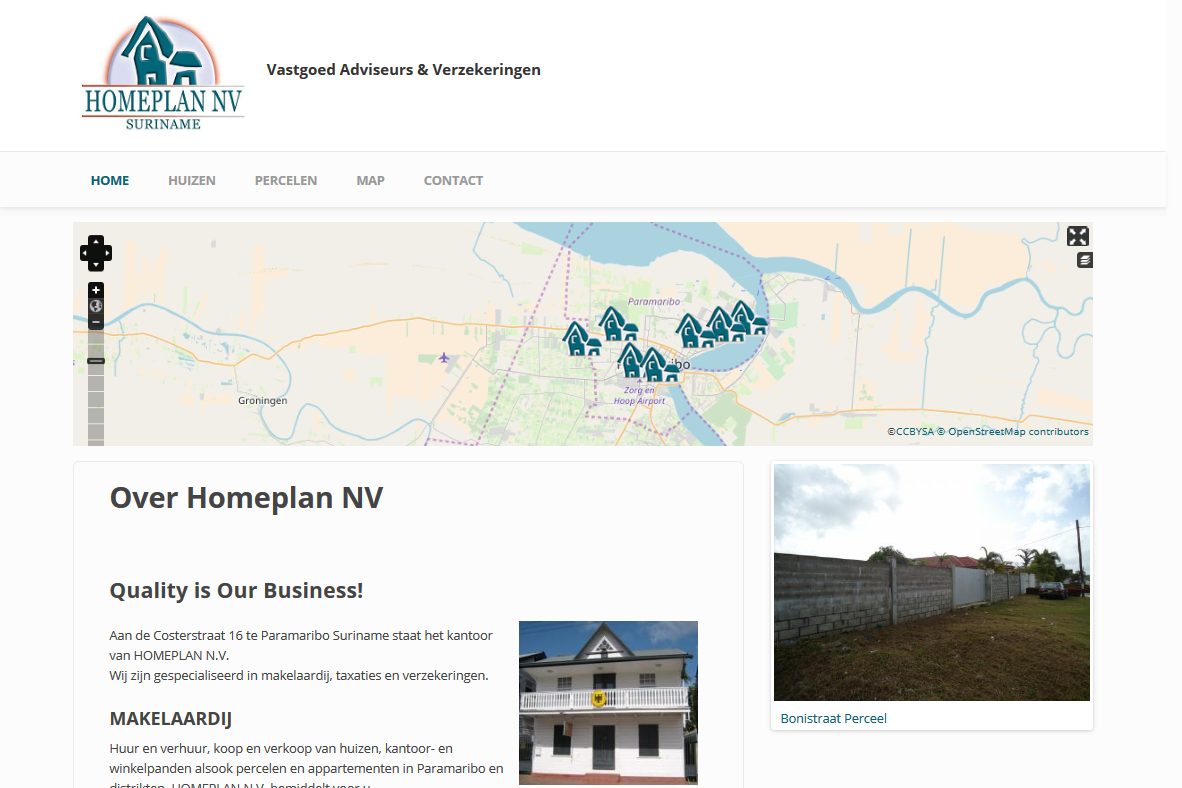
Task: Expand the map layer switcher
Action: tap(1084, 260)
